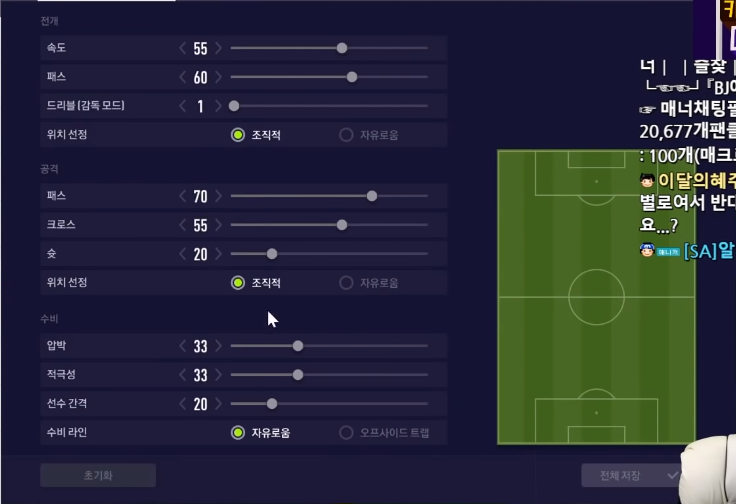Click the 전개 속도 slider handle
This screenshot has height=504, width=736.
[342, 48]
